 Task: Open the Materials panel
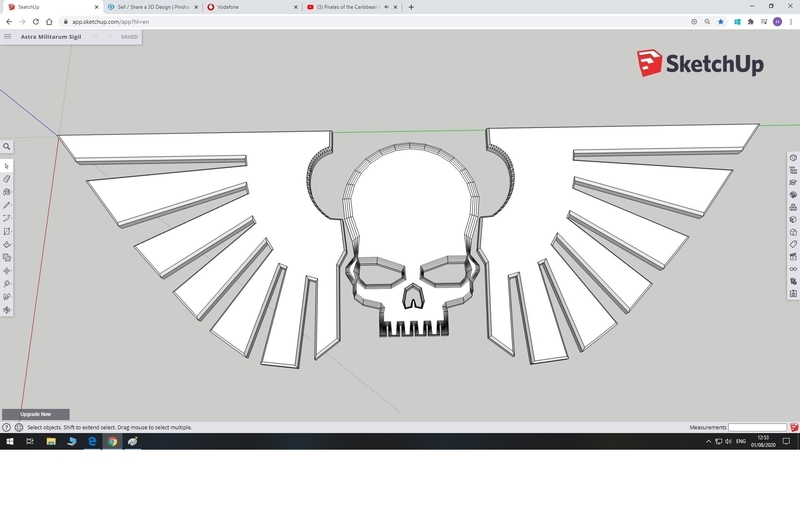[793, 195]
